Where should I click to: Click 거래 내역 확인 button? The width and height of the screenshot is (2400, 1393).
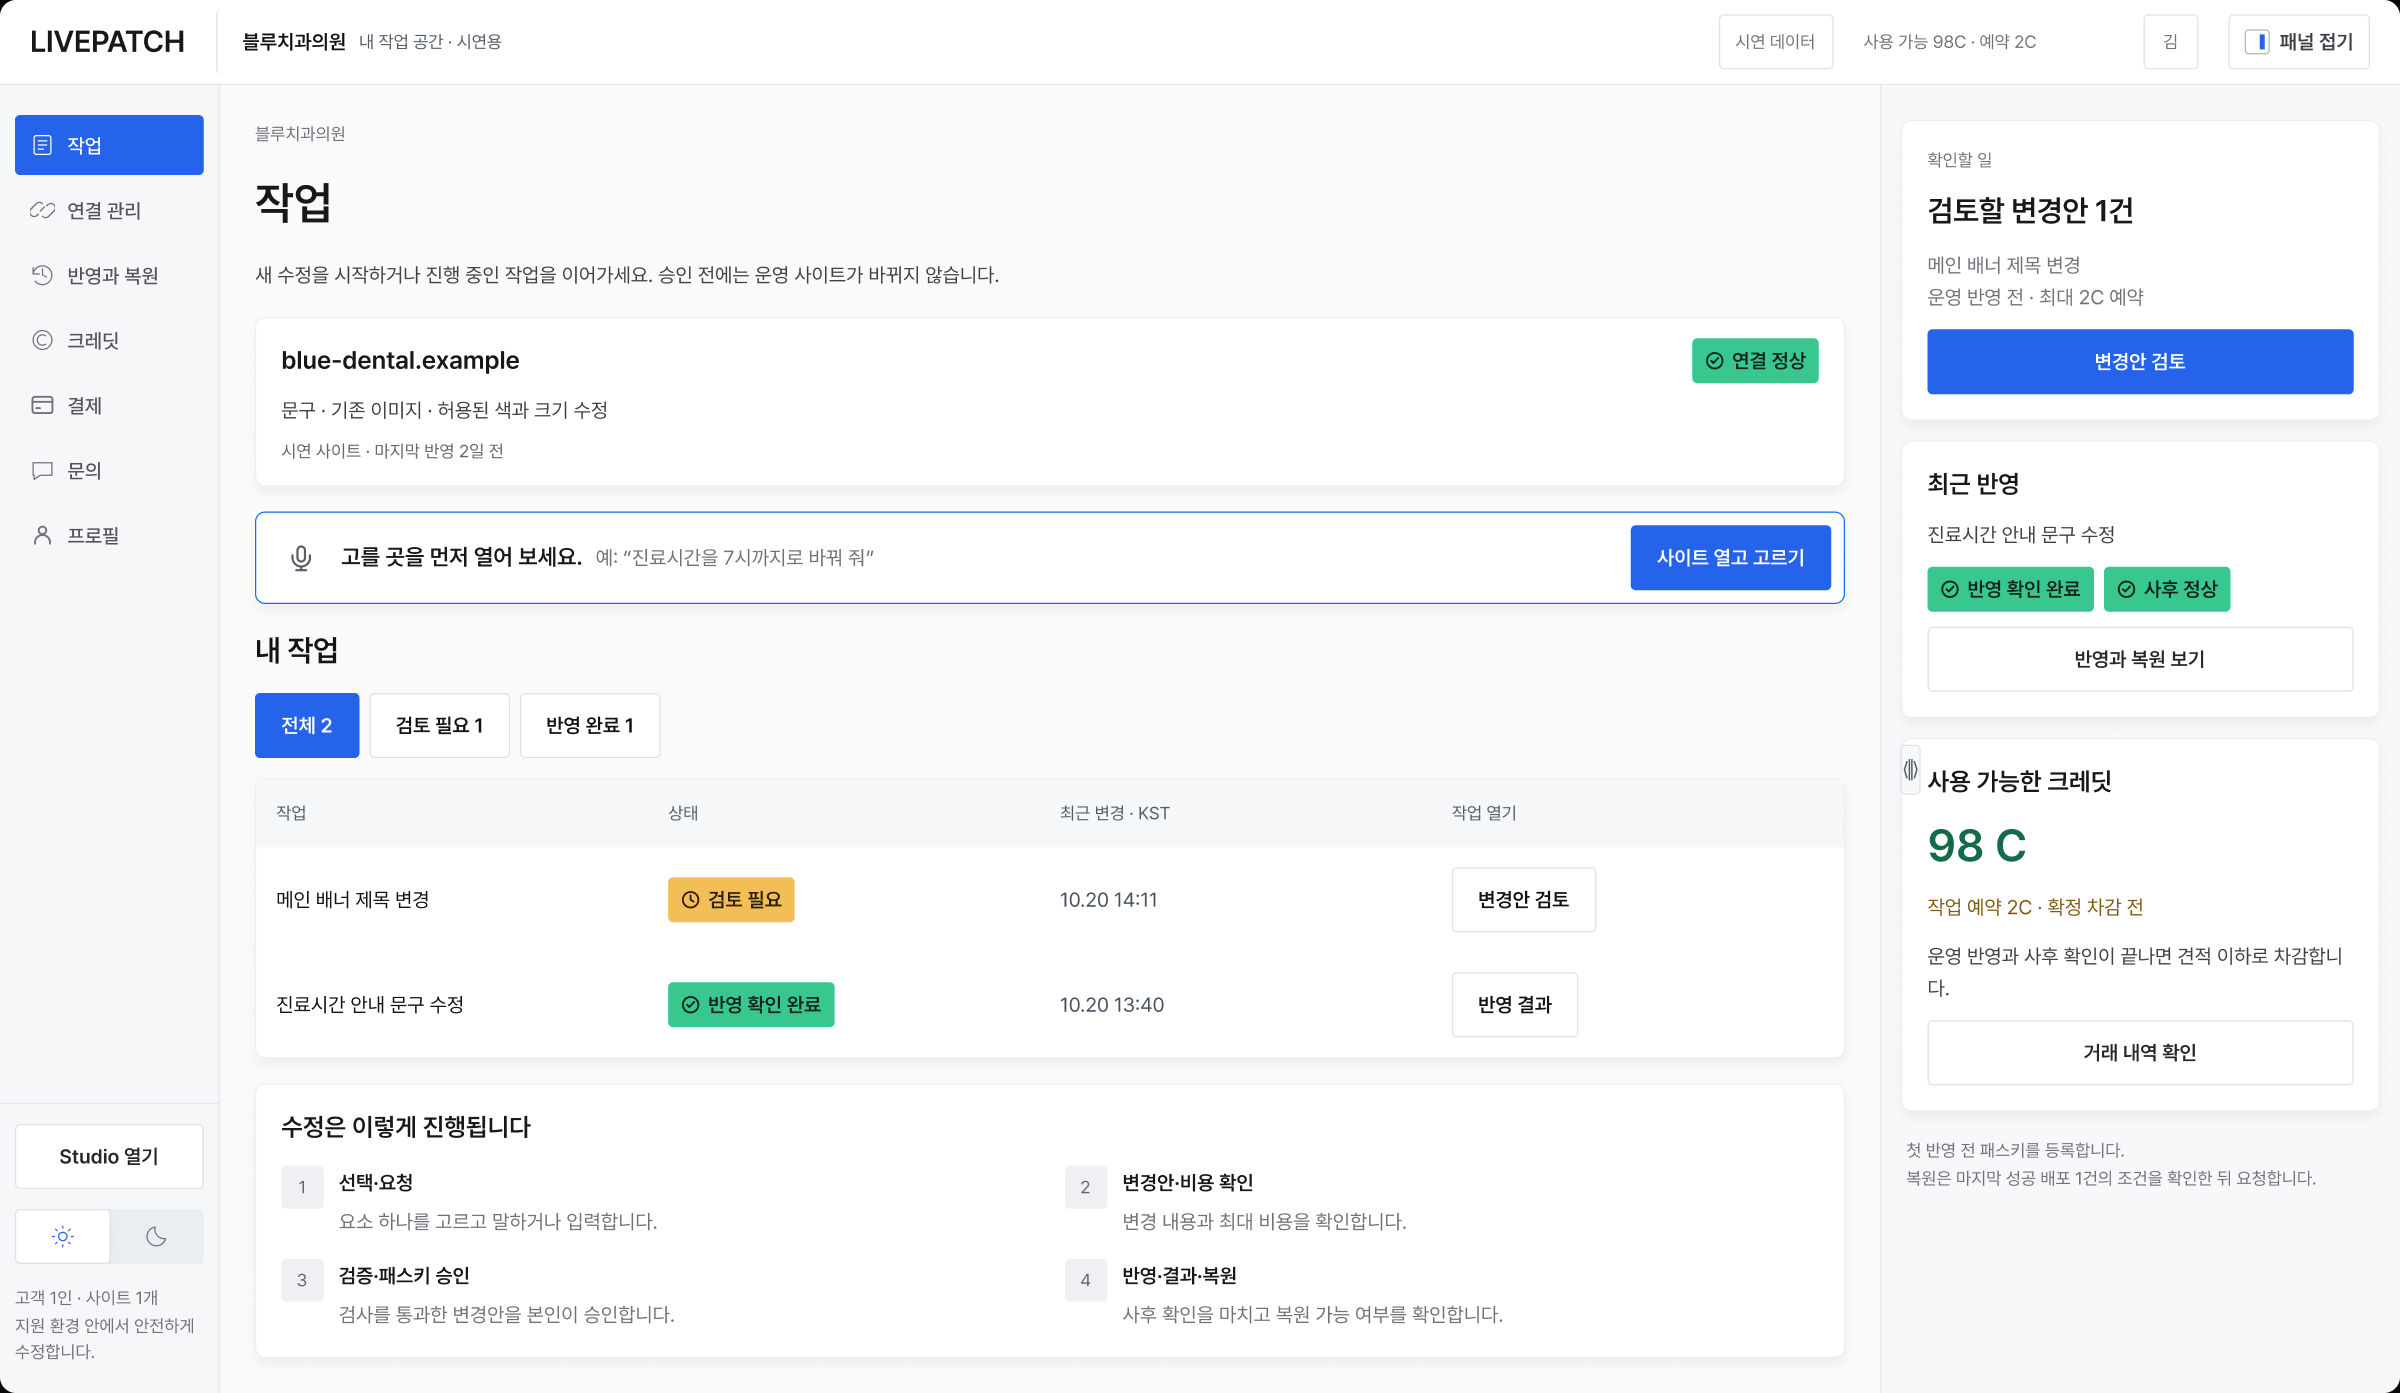pyautogui.click(x=2140, y=1053)
